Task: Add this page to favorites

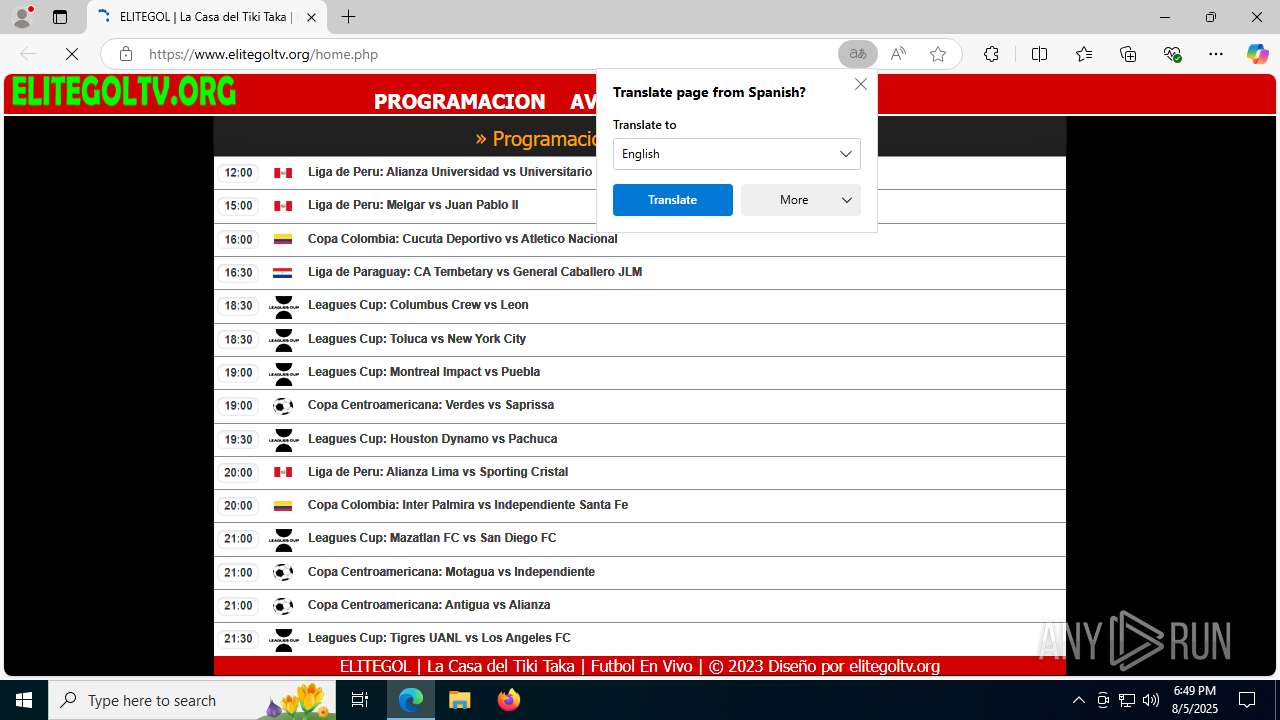Action: pos(938,54)
